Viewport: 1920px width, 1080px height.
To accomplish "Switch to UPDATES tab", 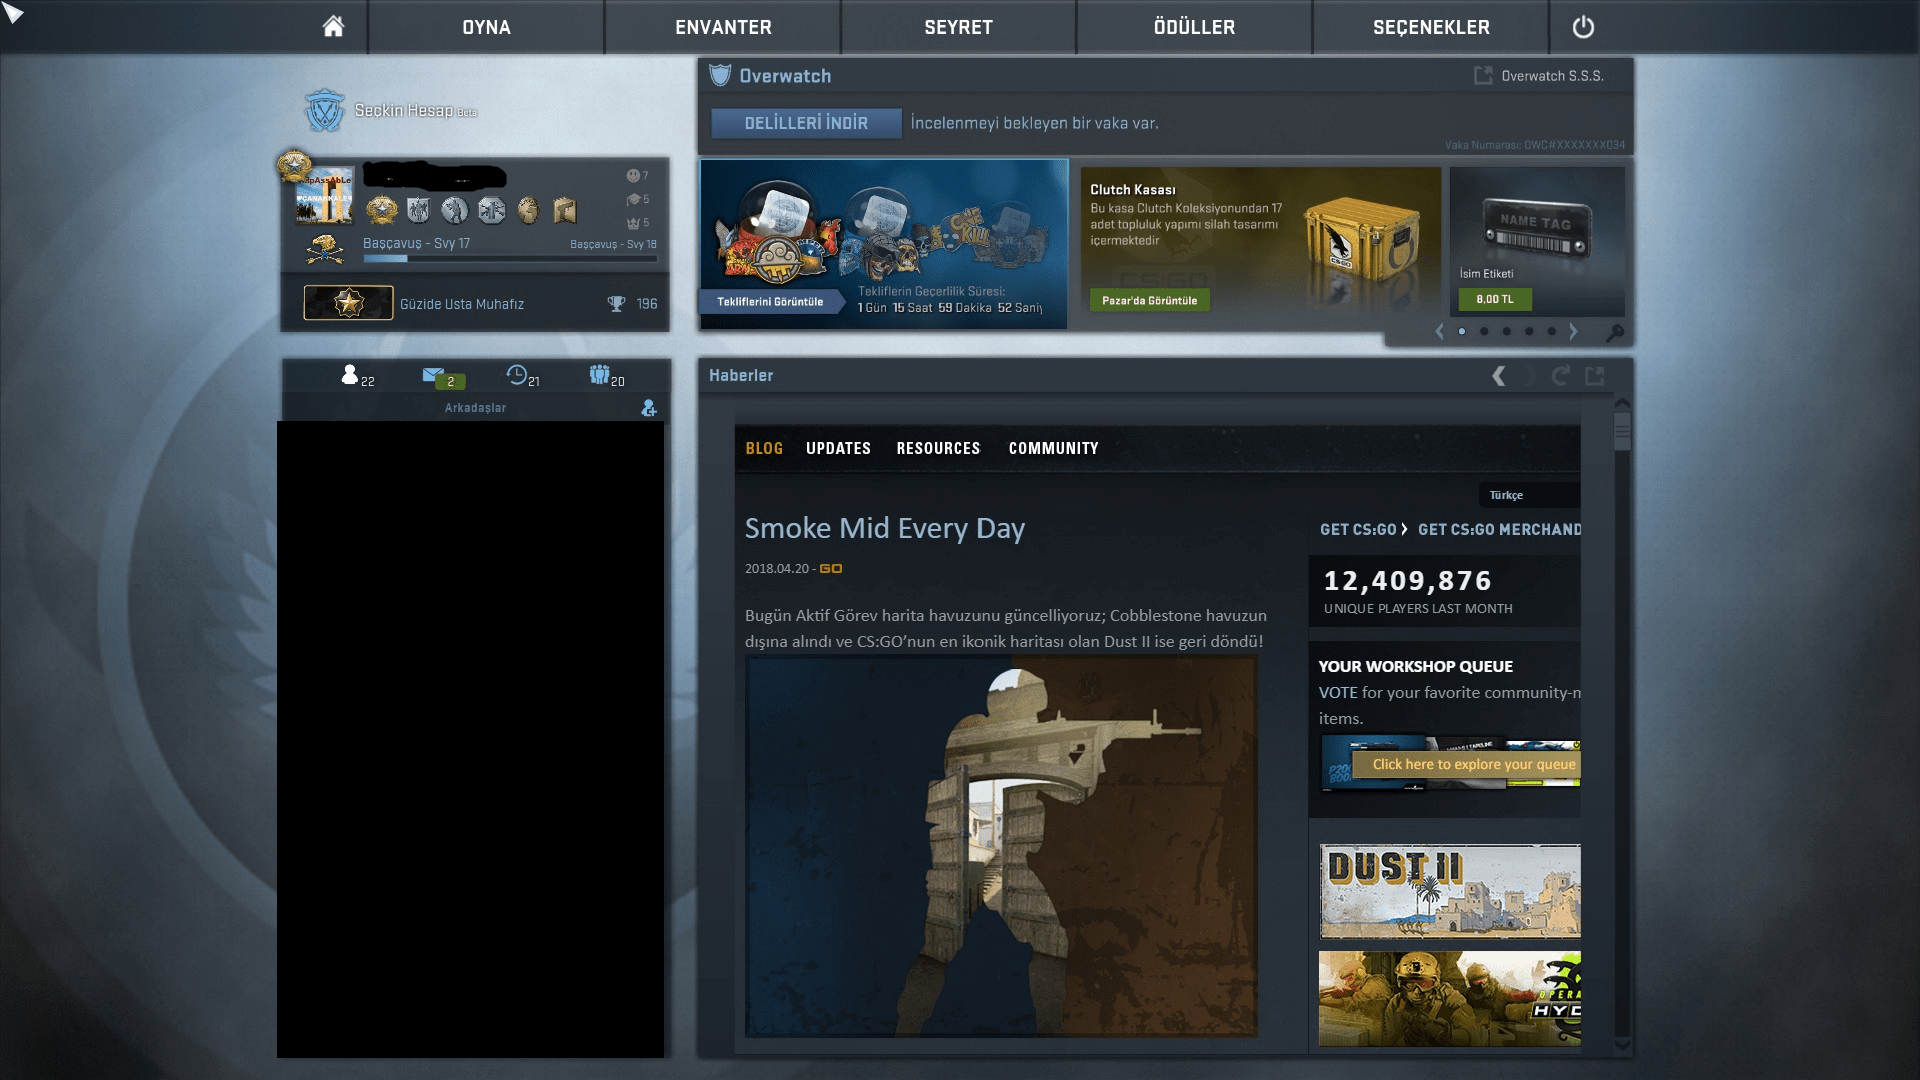I will point(838,448).
